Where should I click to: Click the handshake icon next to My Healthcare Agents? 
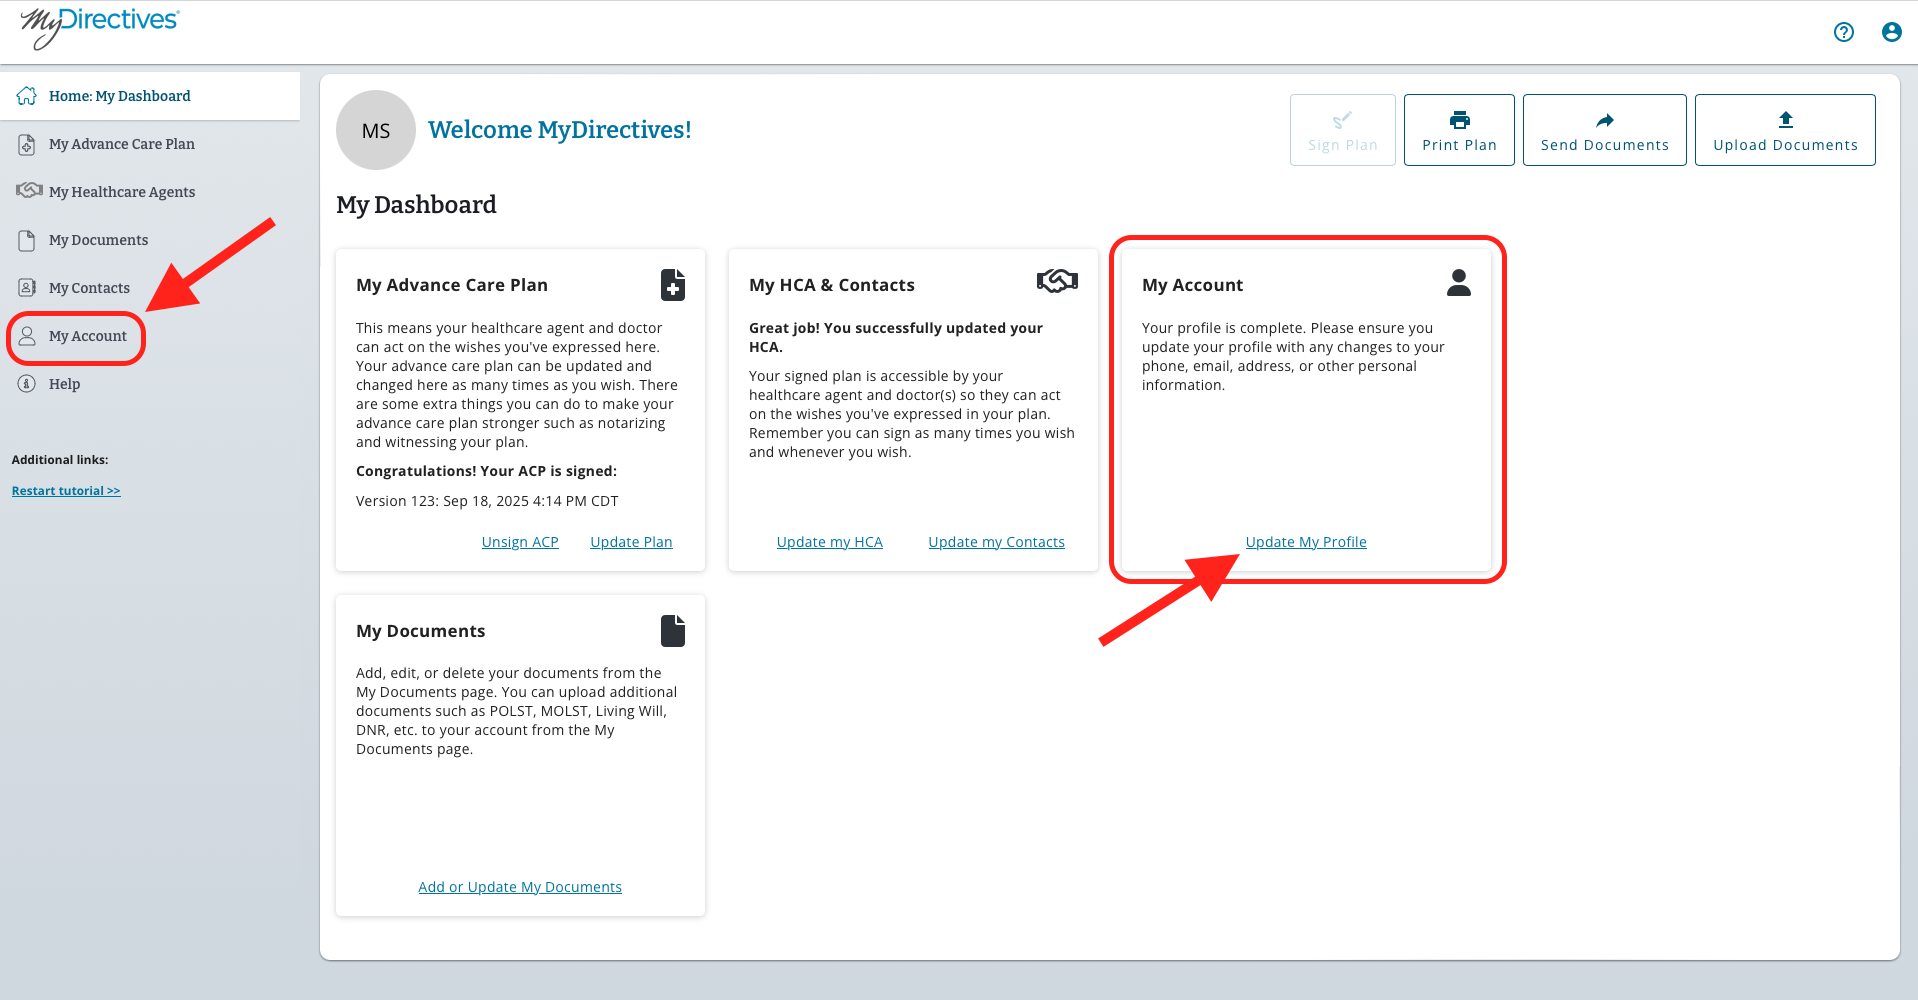pos(29,190)
